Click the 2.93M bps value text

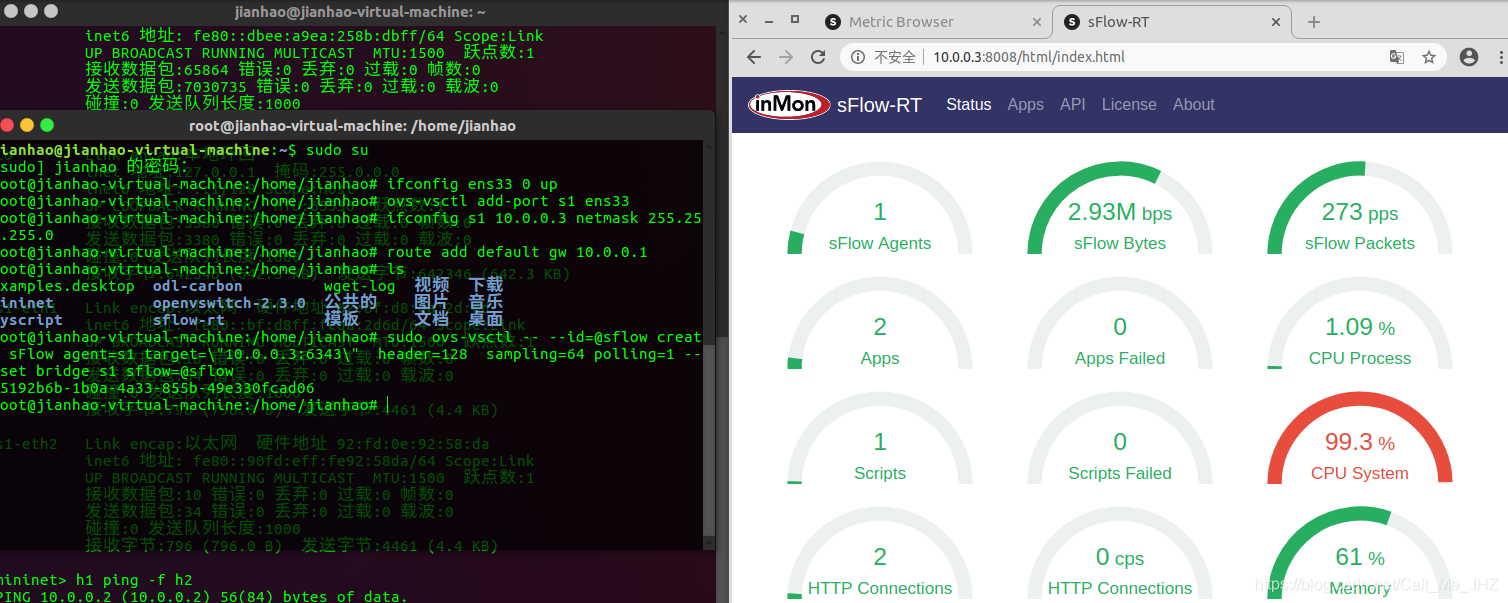[1120, 212]
